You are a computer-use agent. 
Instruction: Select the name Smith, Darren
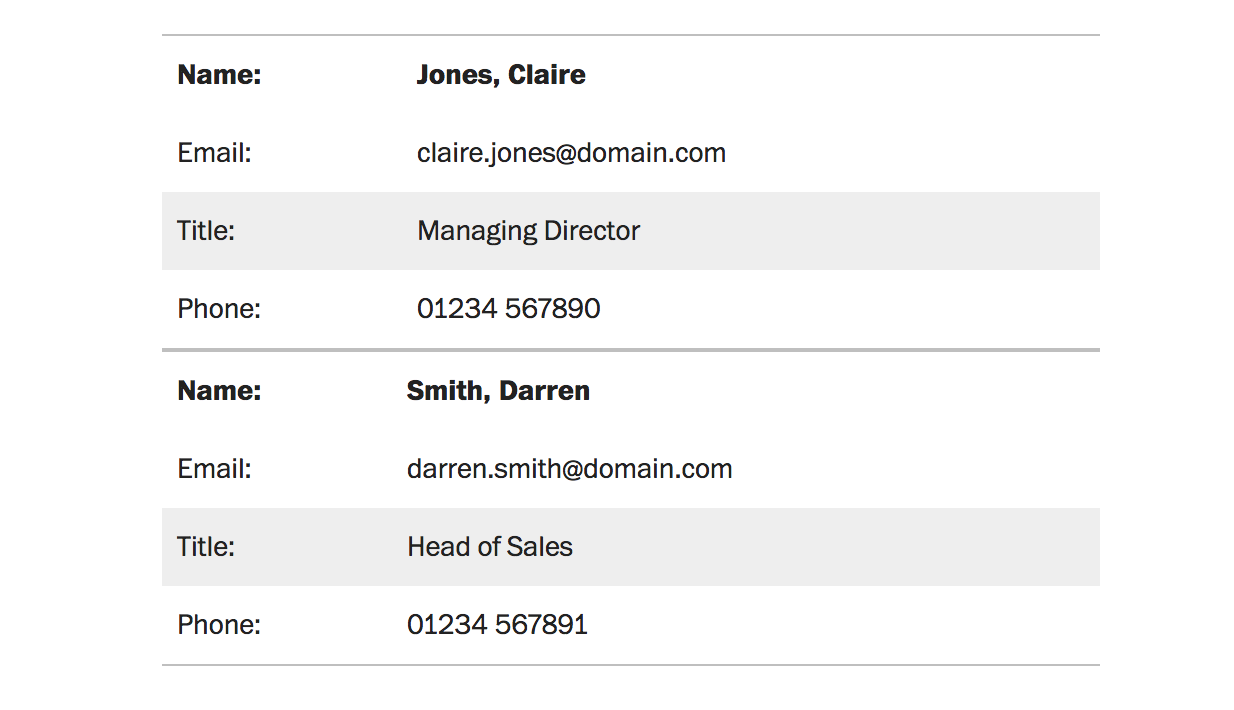click(498, 391)
